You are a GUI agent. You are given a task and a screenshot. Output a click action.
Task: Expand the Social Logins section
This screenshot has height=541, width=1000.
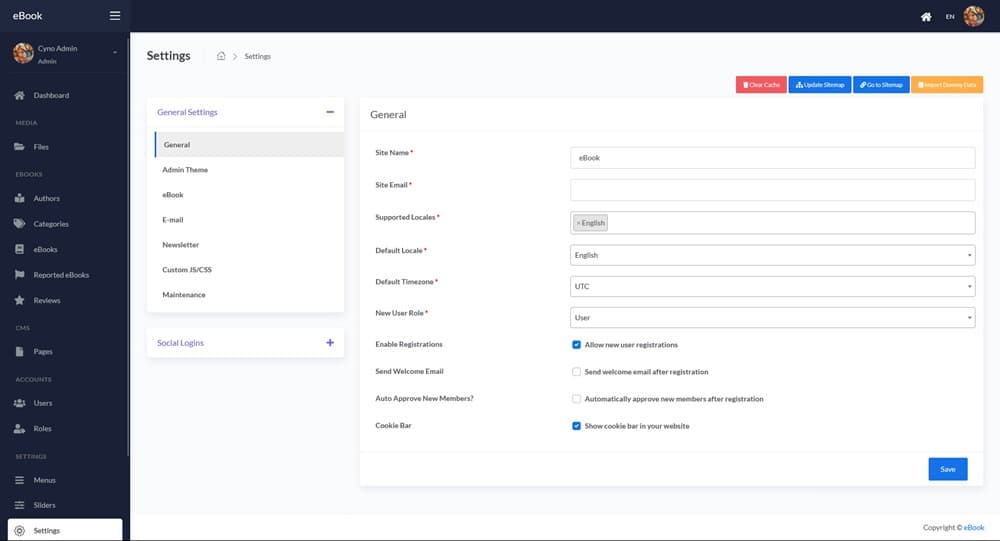pos(330,343)
